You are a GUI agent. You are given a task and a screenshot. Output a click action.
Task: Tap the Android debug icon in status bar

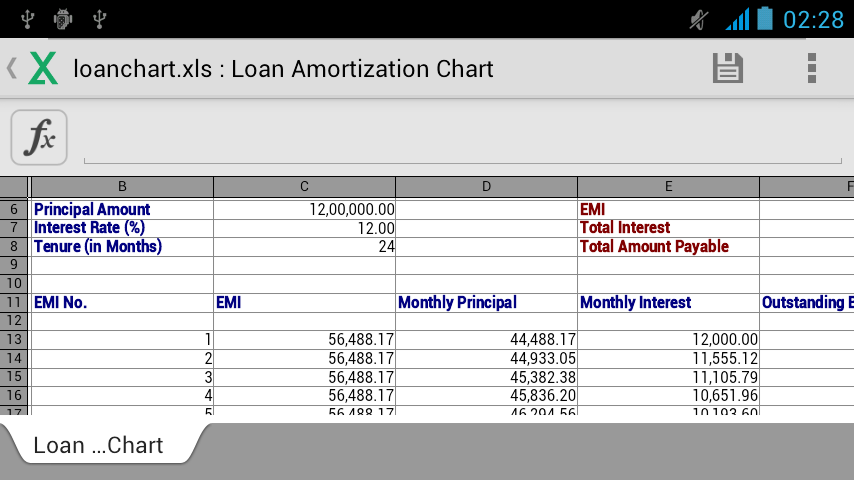tap(63, 19)
